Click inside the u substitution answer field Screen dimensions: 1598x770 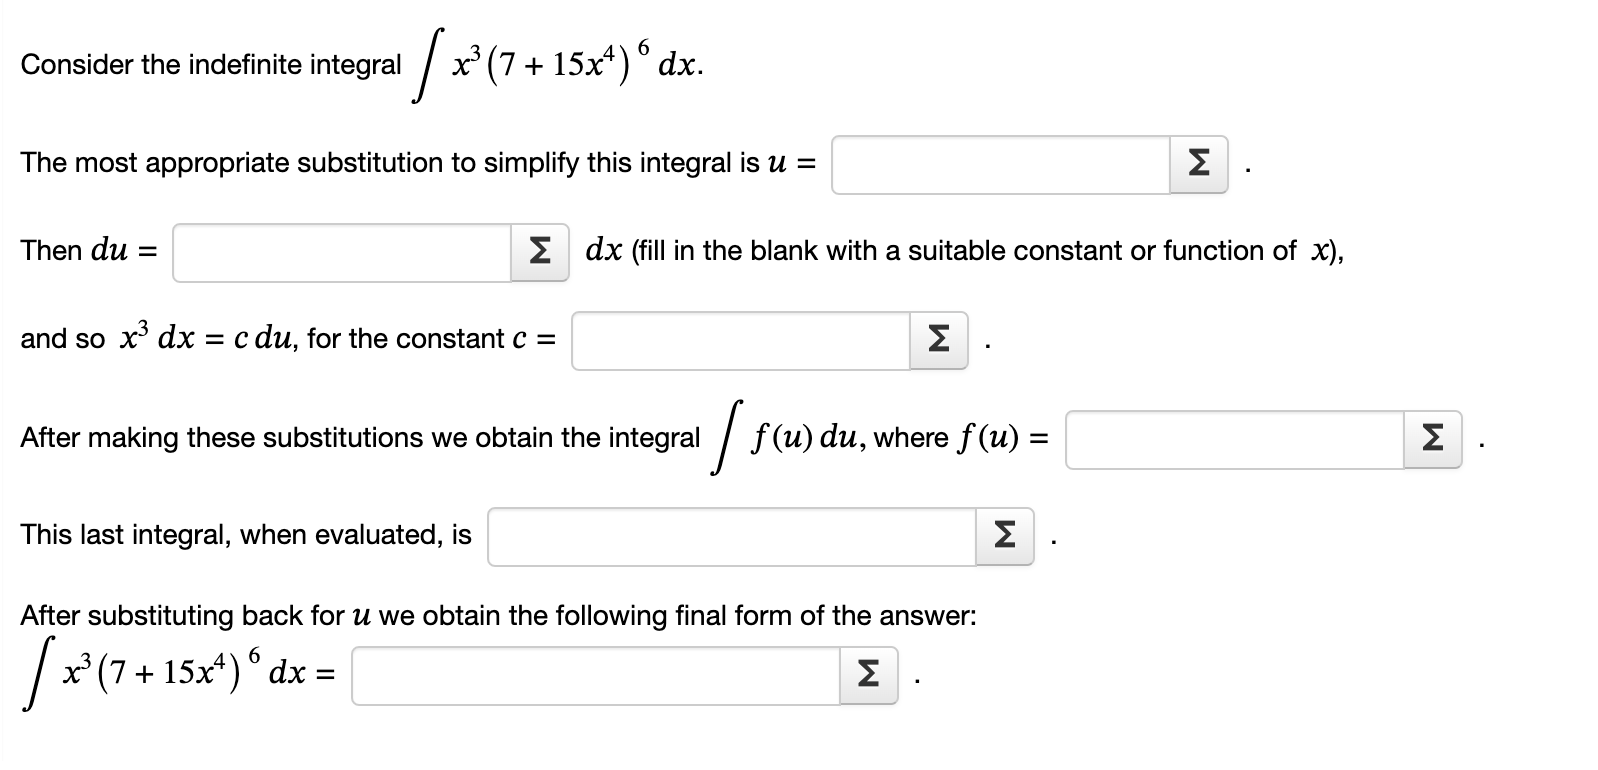(x=1000, y=164)
